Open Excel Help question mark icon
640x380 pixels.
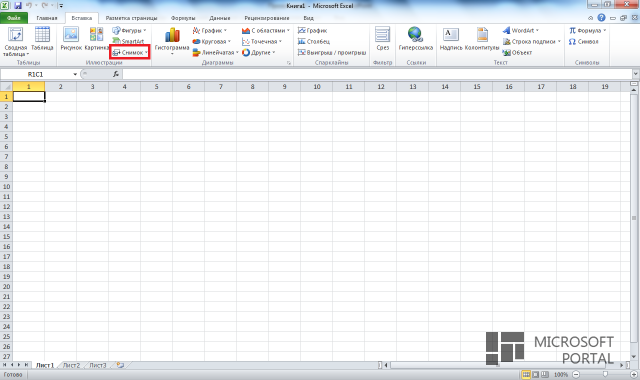601,18
